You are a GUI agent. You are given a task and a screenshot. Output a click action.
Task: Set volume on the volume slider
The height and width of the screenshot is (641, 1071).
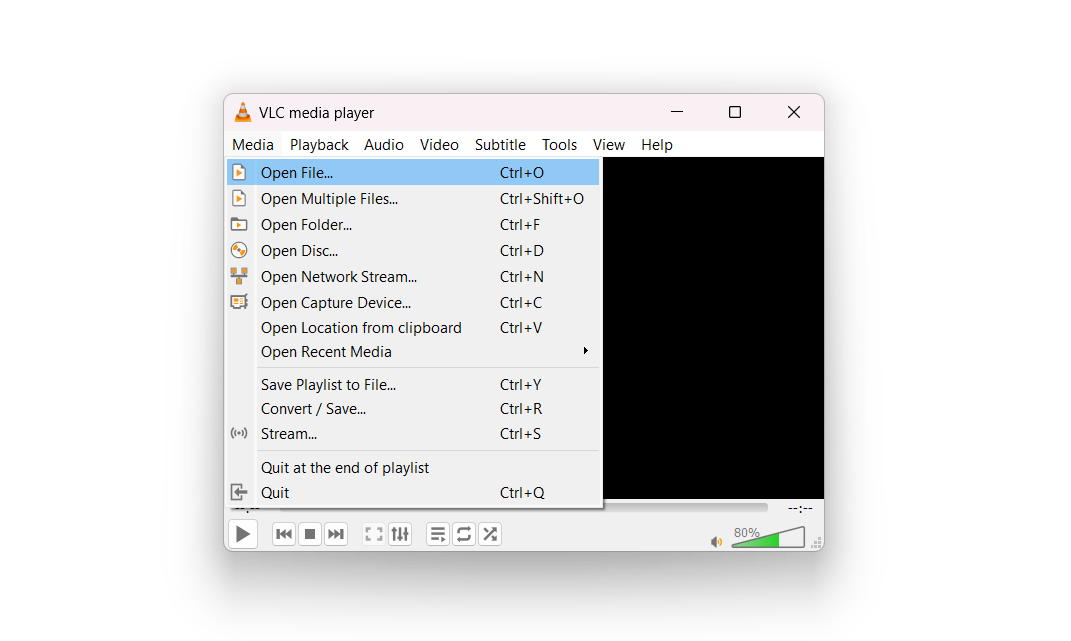[768, 537]
